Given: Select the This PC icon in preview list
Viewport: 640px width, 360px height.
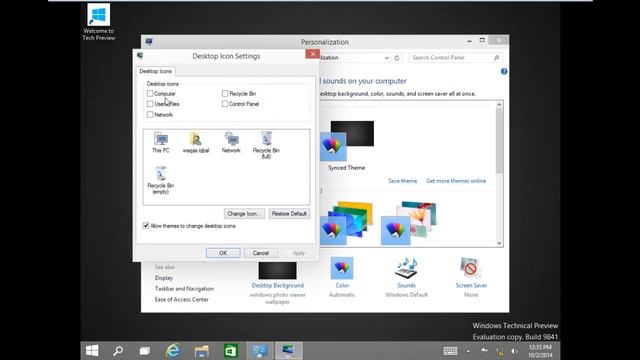Looking at the screenshot, I should [x=161, y=142].
